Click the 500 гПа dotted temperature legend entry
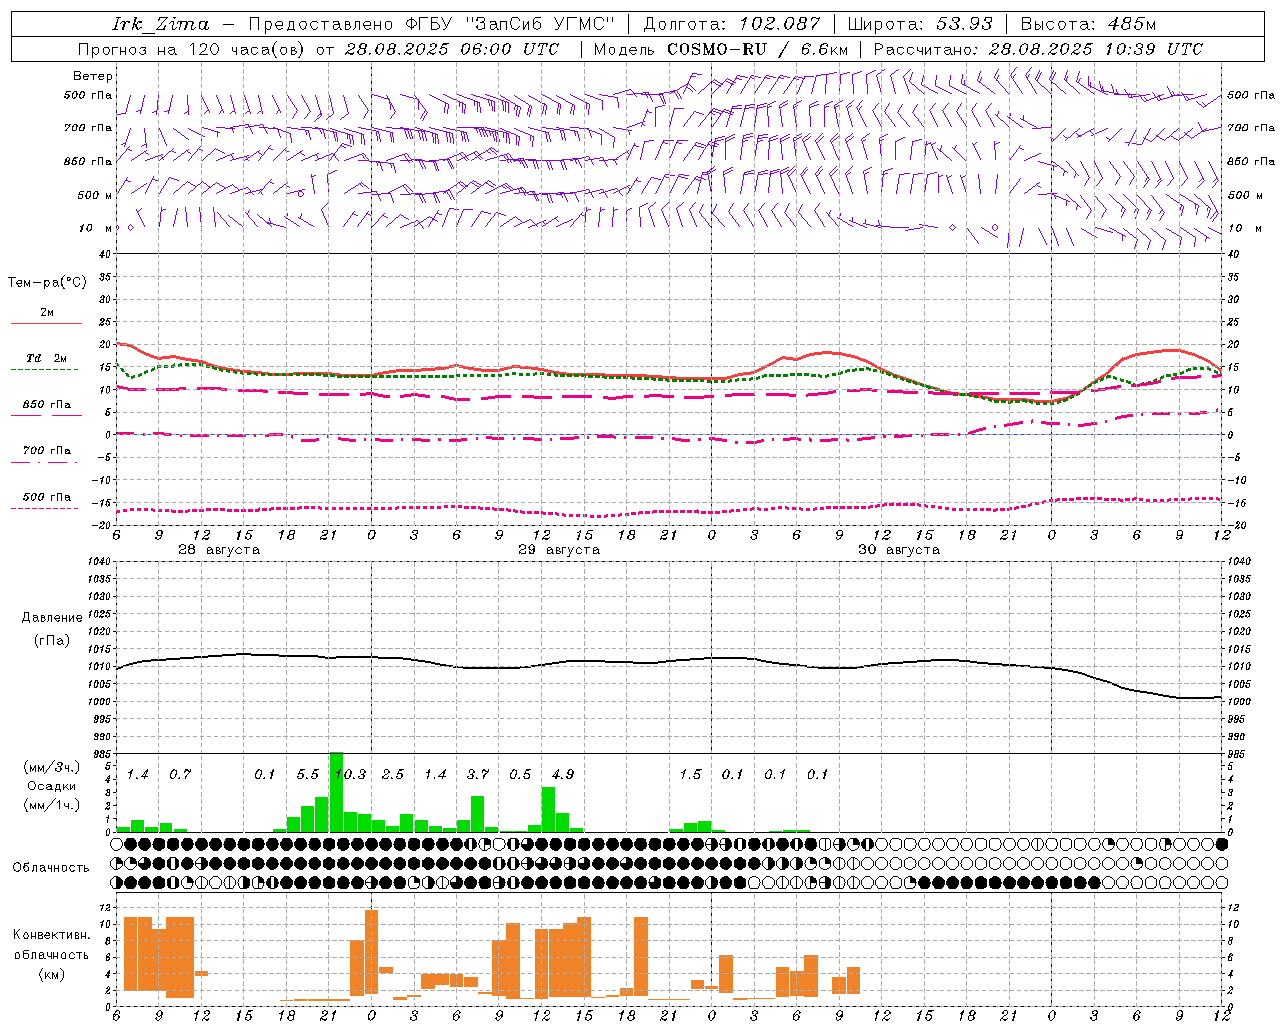Viewport: 1280px width, 1024px height. point(46,501)
